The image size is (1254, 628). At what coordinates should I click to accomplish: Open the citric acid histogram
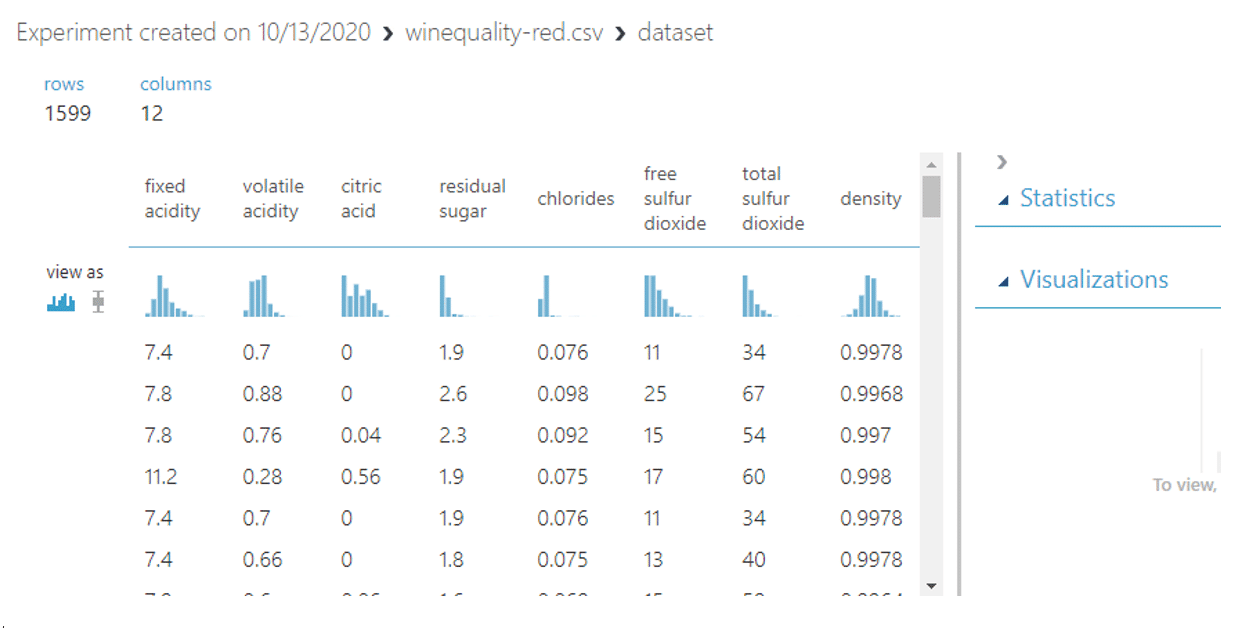click(364, 296)
